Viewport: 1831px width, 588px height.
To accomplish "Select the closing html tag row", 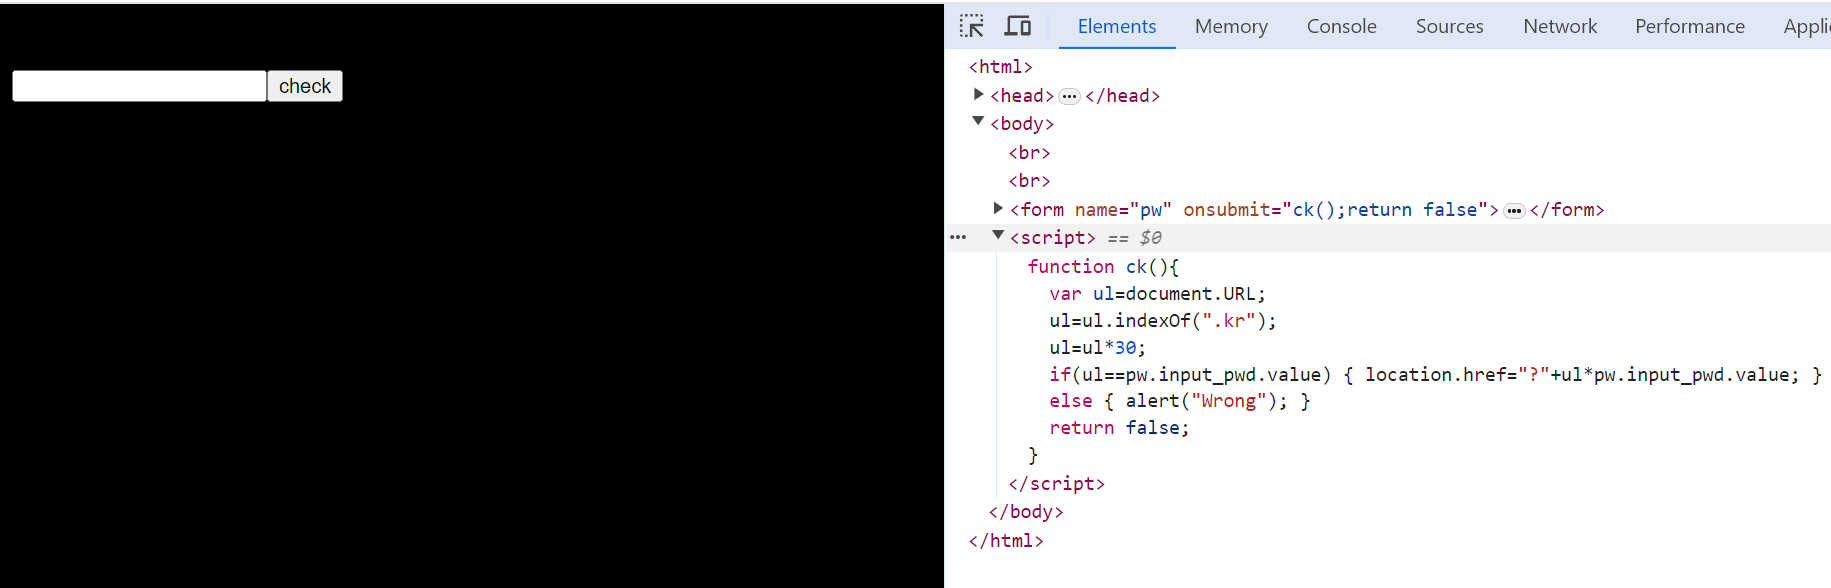I will click(x=1006, y=541).
